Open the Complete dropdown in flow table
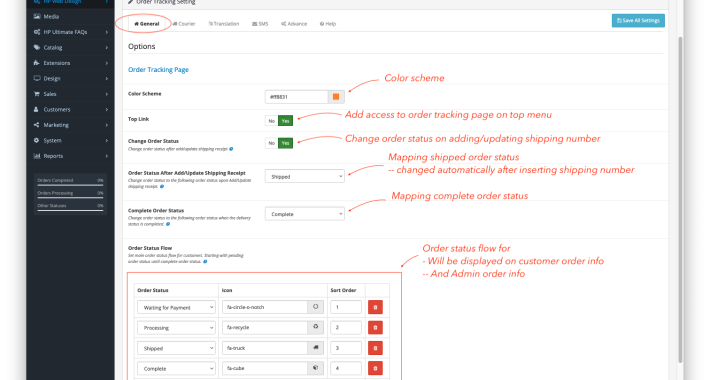 [176, 368]
